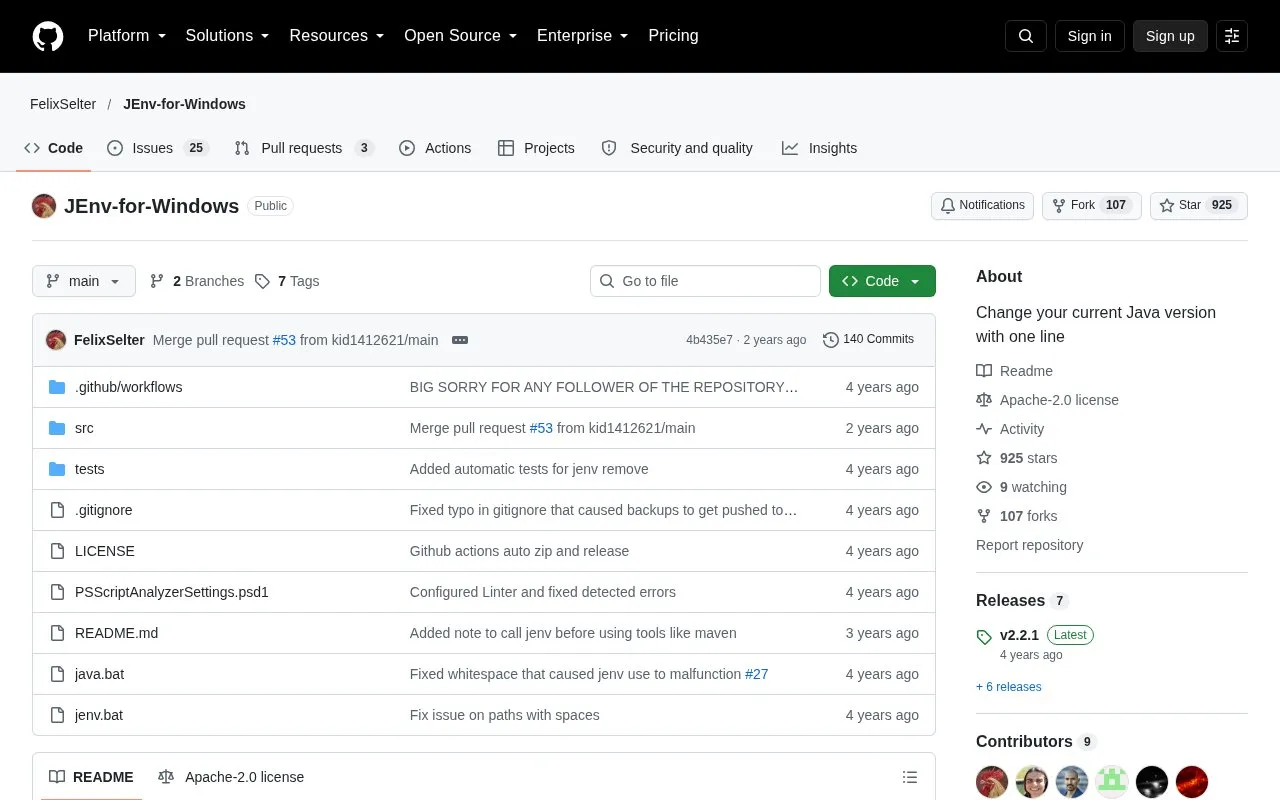Expand the Solutions menu

pyautogui.click(x=228, y=36)
